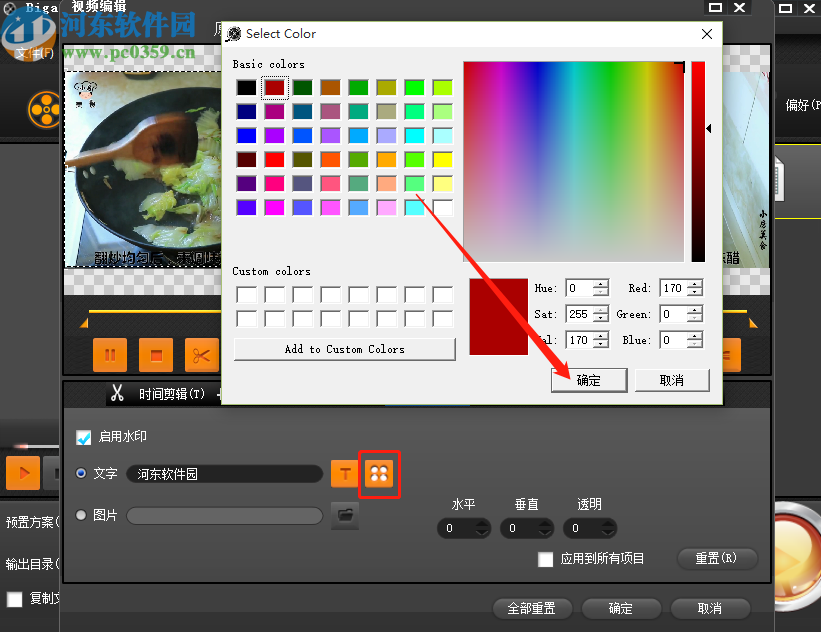821x632 pixels.
Task: Enable the 应用到所有项目 checkbox
Action: [x=546, y=559]
